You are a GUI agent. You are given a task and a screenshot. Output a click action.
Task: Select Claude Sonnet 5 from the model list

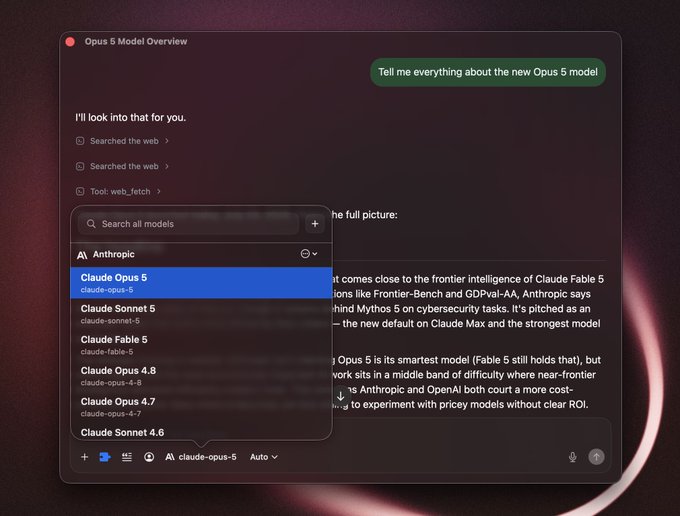[x=201, y=314]
